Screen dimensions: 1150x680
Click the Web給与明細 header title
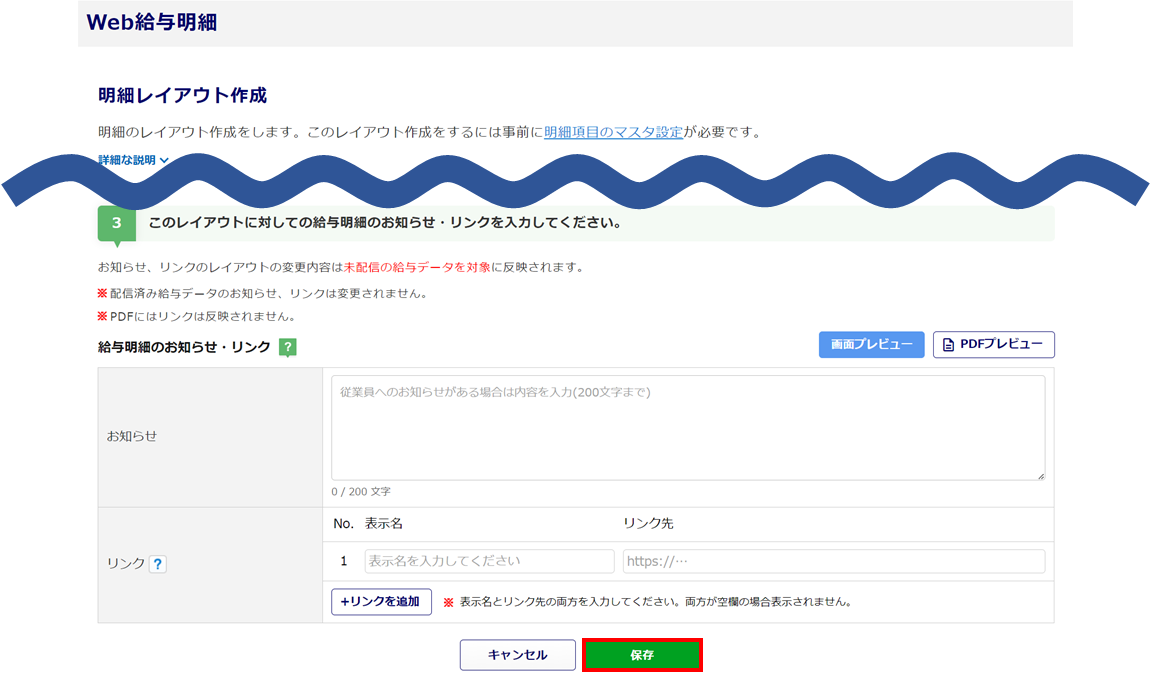tap(152, 23)
